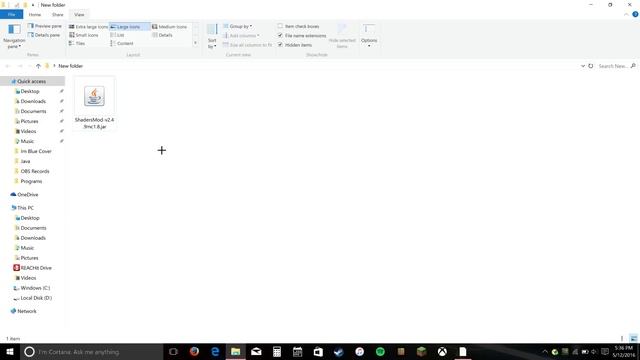Select the ShadersMod jar file
Image resolution: width=640 pixels, height=360 pixels.
(x=94, y=104)
